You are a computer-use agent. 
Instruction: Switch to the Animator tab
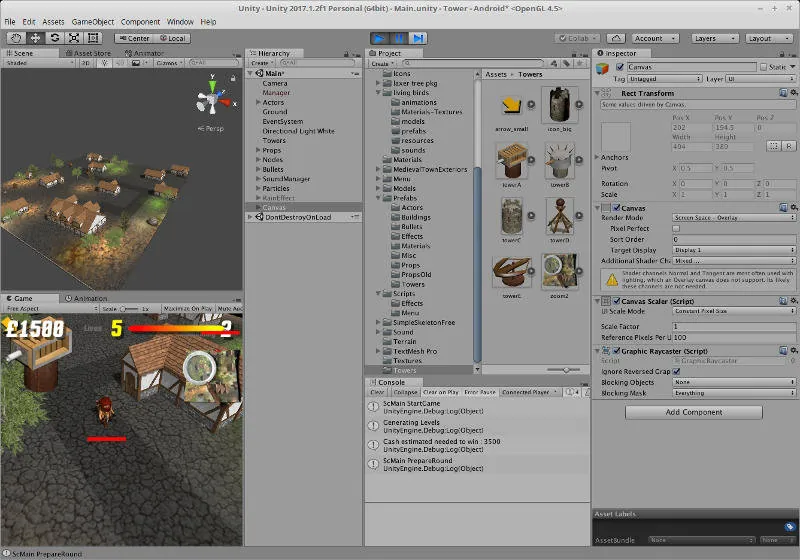144,53
